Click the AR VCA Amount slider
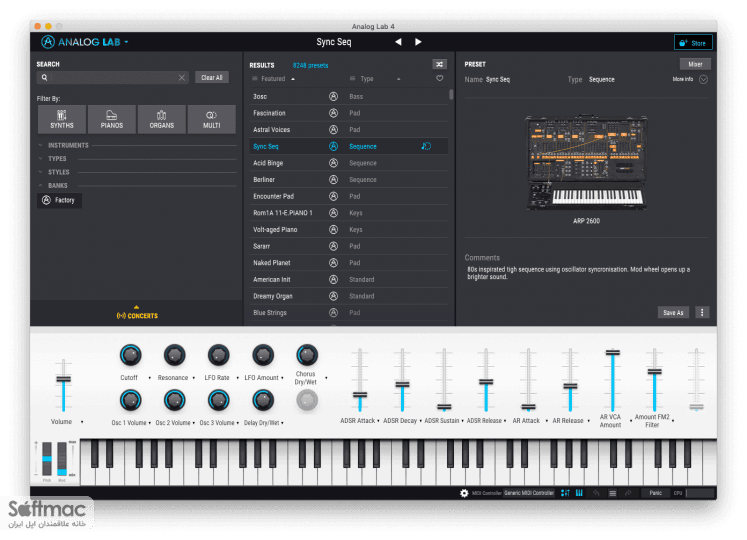Screen dimensions: 747x540 tap(612, 380)
